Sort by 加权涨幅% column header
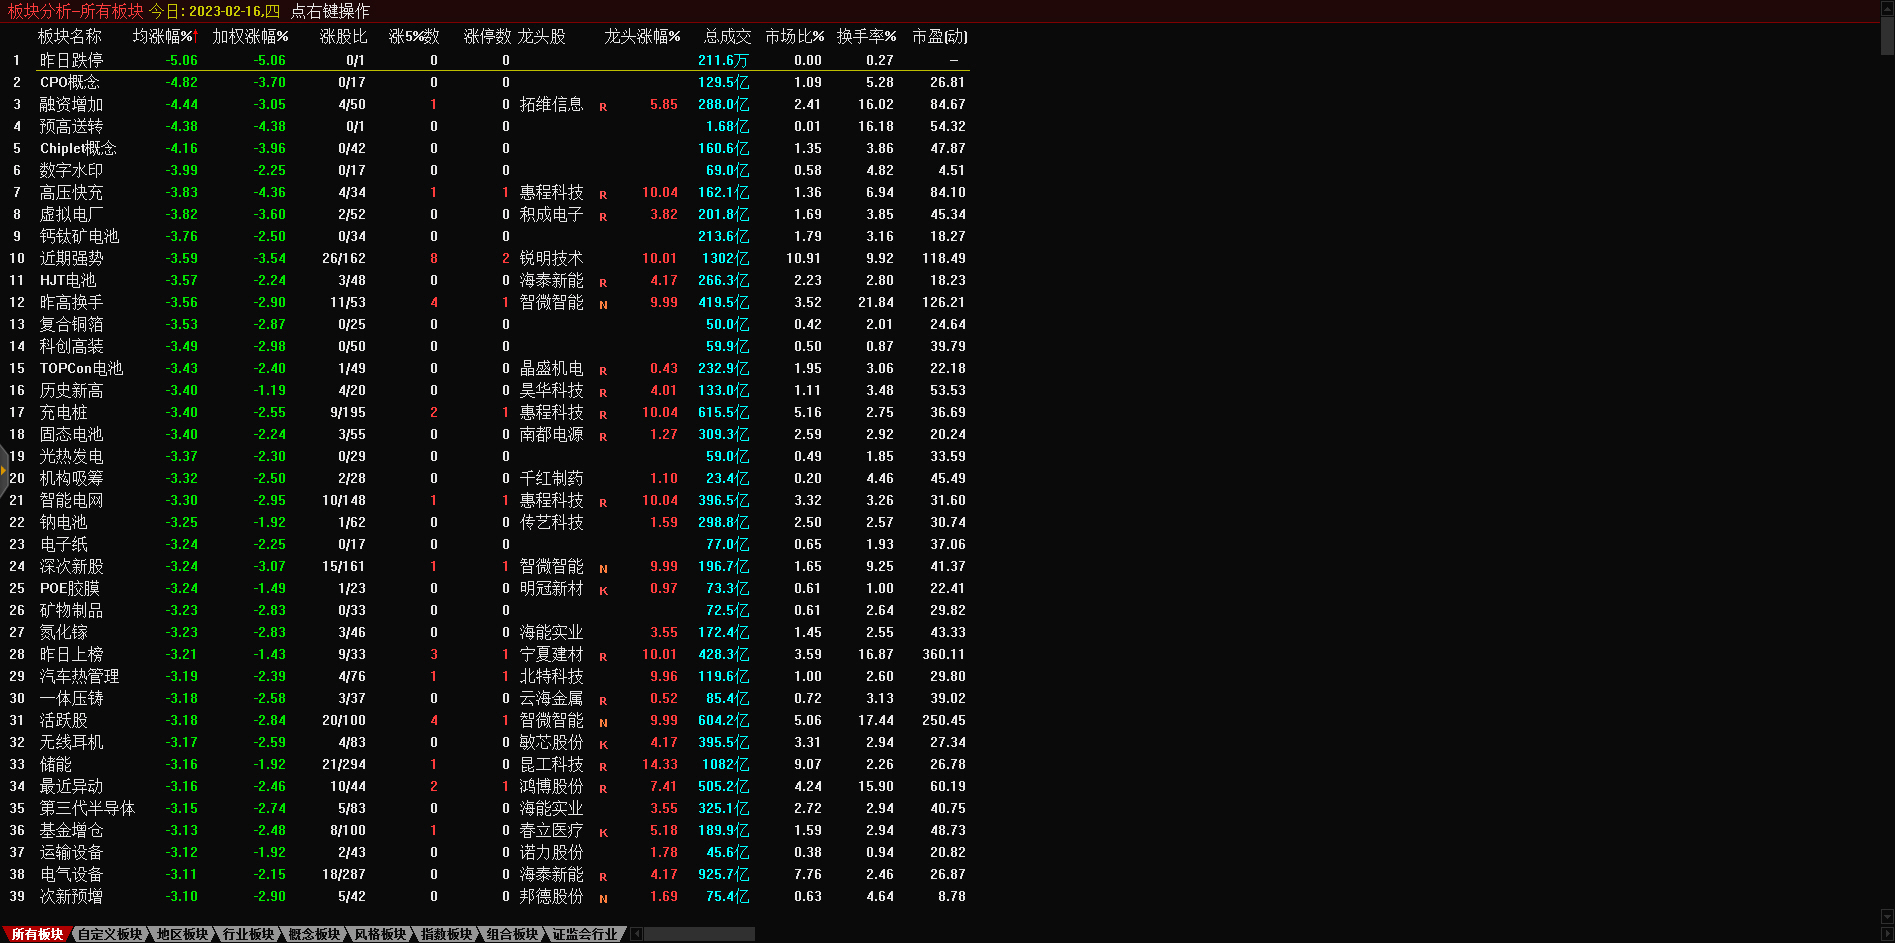Viewport: 1895px width, 943px height. pos(250,36)
